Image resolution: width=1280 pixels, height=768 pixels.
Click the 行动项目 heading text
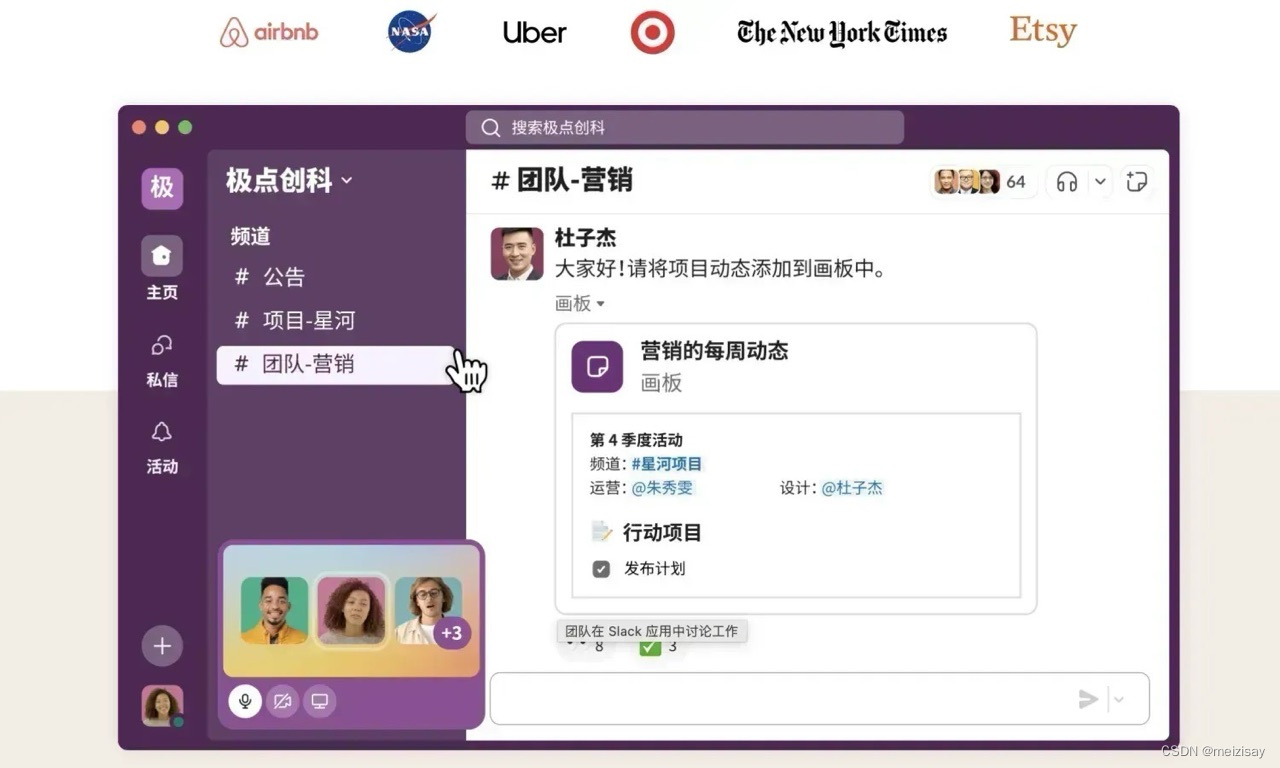(x=662, y=533)
